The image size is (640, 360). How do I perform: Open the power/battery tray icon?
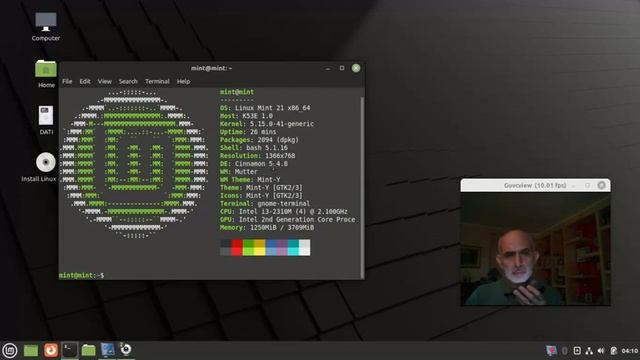613,351
